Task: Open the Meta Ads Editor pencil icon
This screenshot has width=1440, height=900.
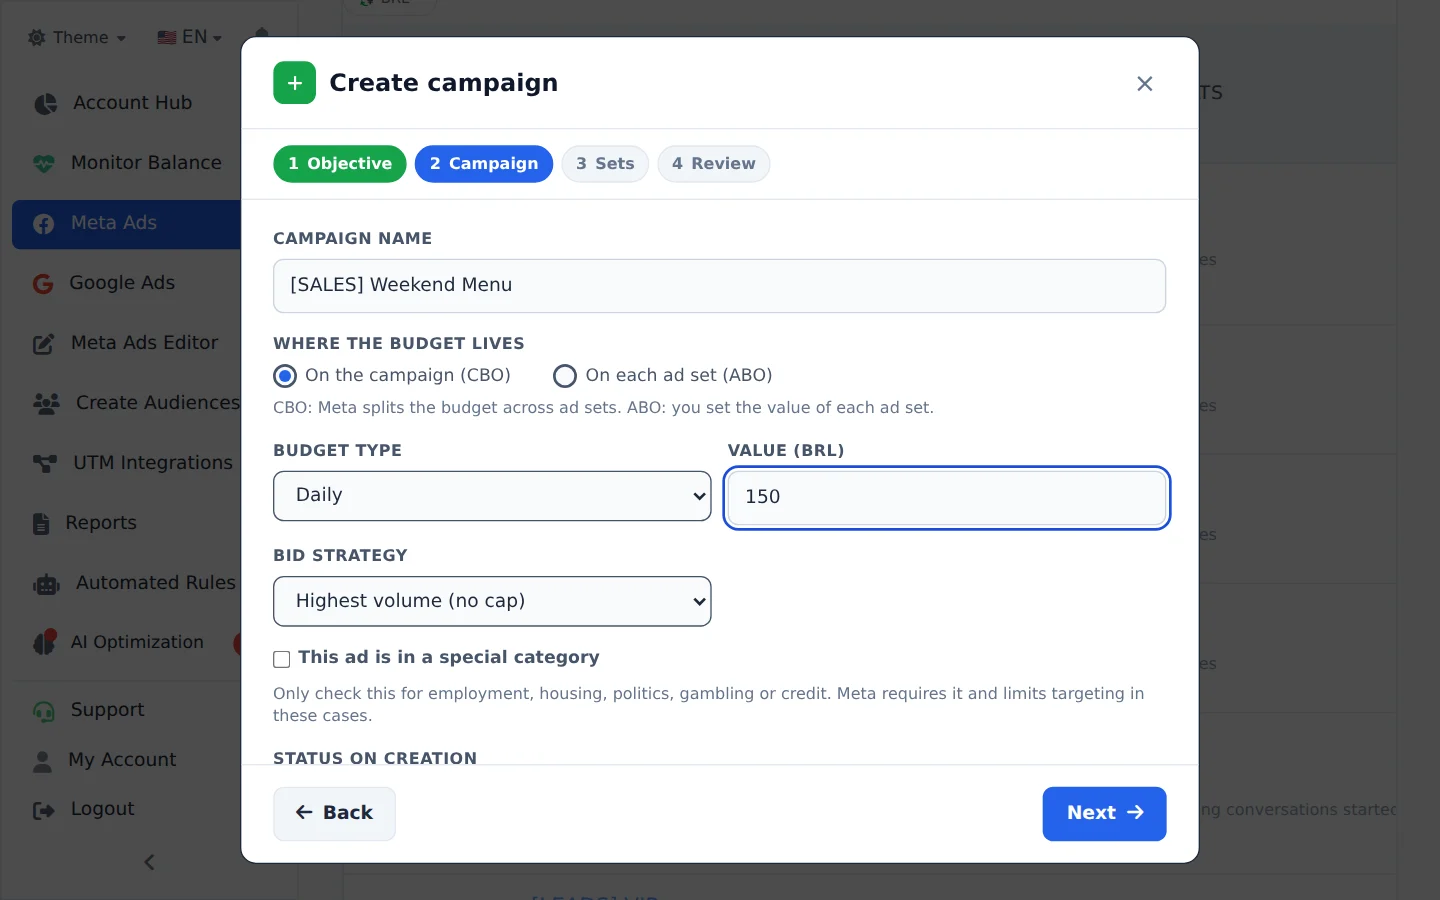Action: [x=44, y=344]
